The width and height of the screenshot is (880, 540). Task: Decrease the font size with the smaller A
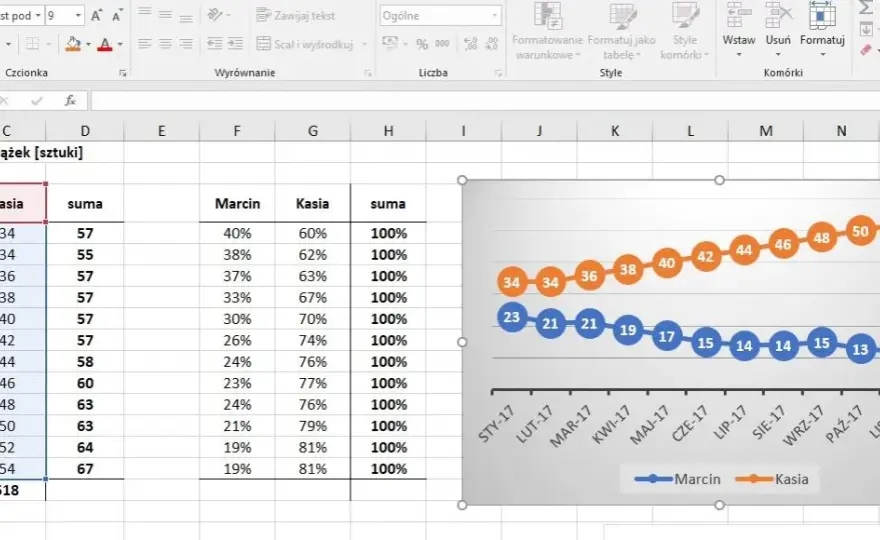pyautogui.click(x=117, y=16)
